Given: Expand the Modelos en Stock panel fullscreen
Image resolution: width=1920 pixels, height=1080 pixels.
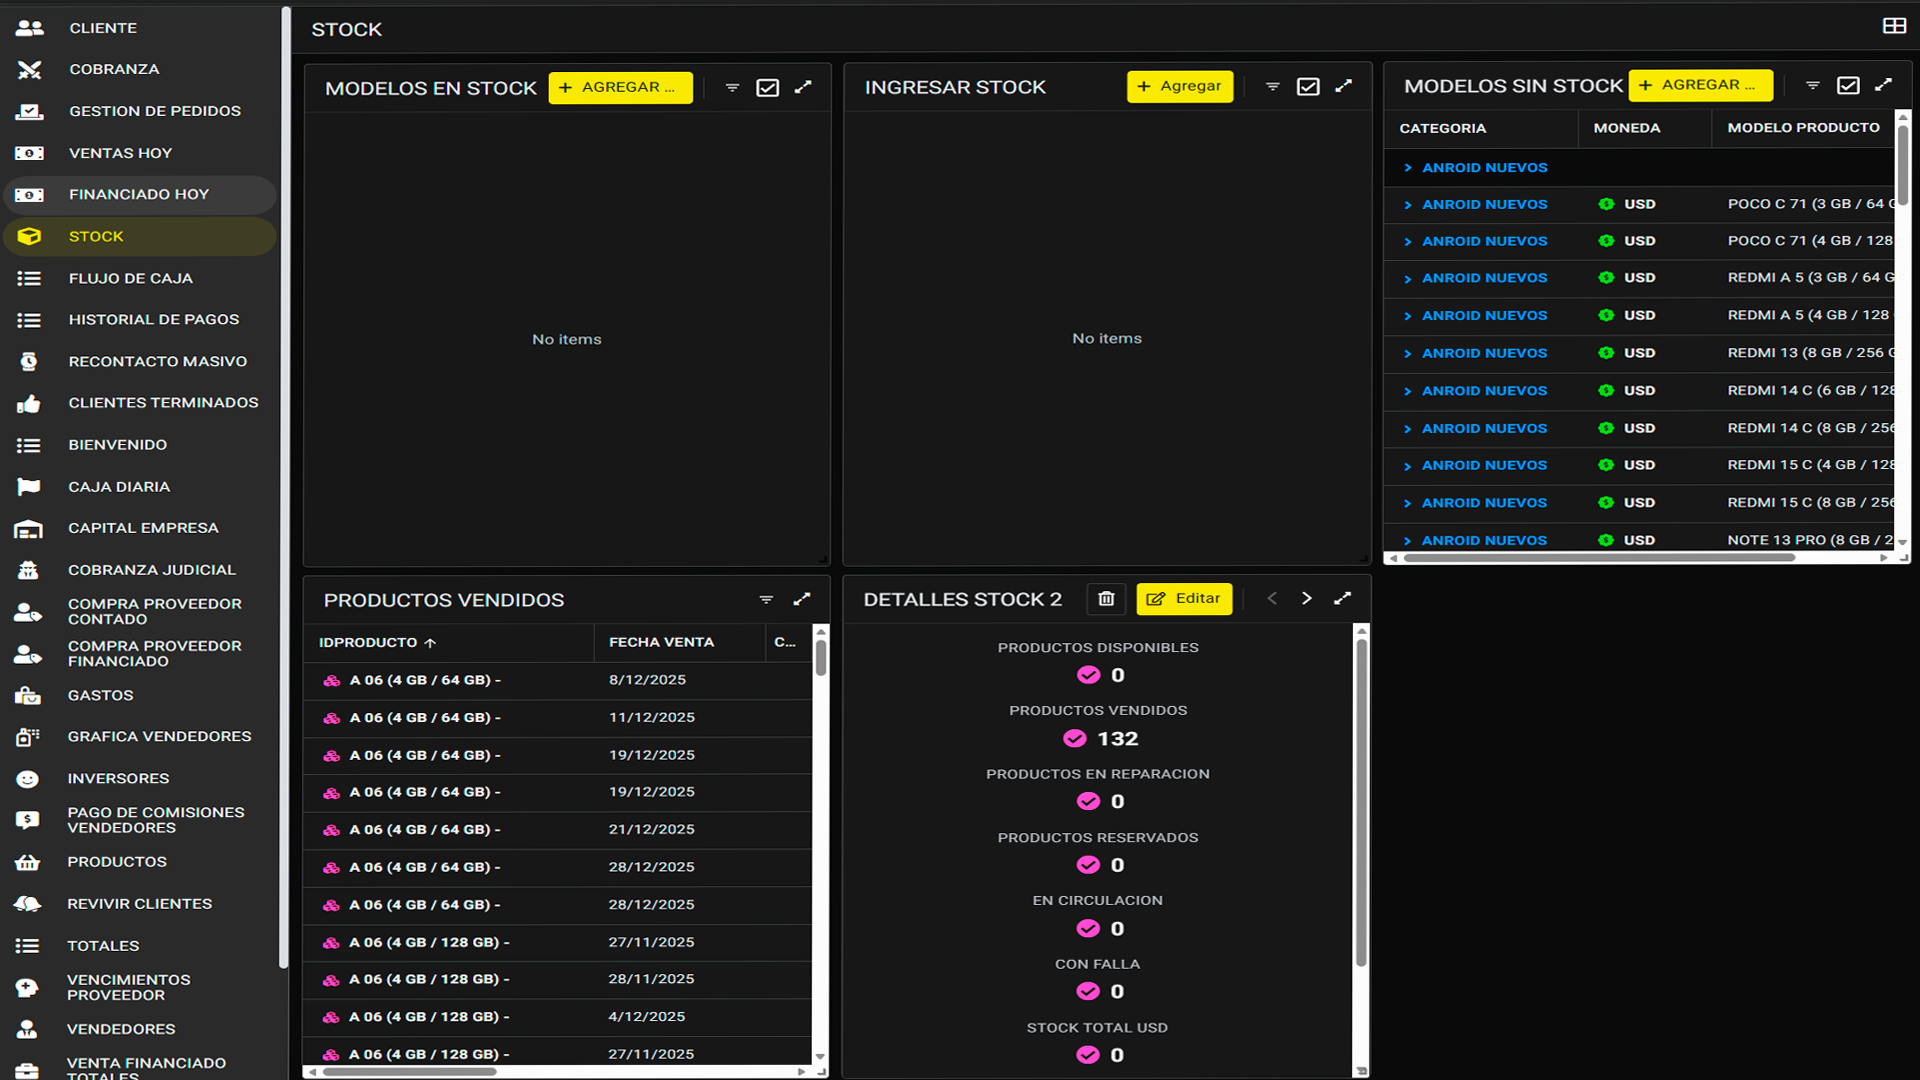Looking at the screenshot, I should point(803,88).
